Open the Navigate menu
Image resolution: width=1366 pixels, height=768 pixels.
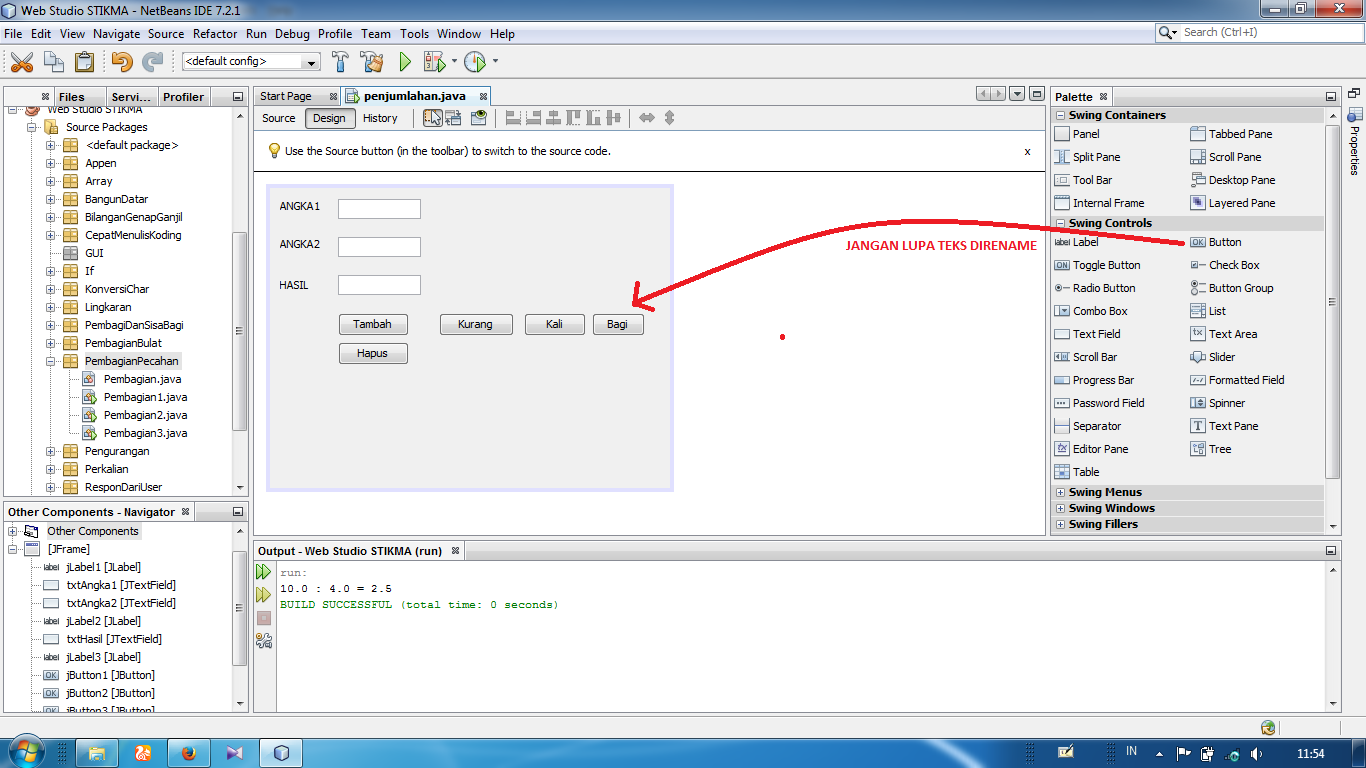point(116,33)
